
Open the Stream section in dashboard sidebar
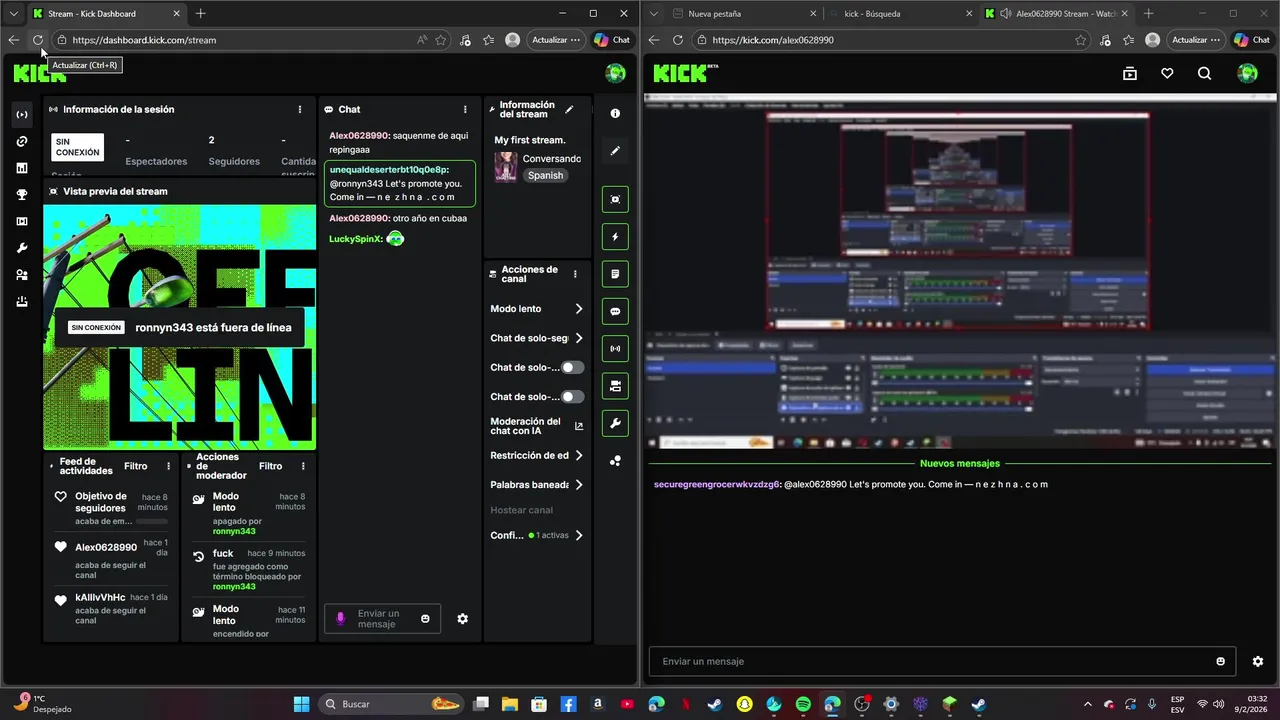(x=22, y=115)
